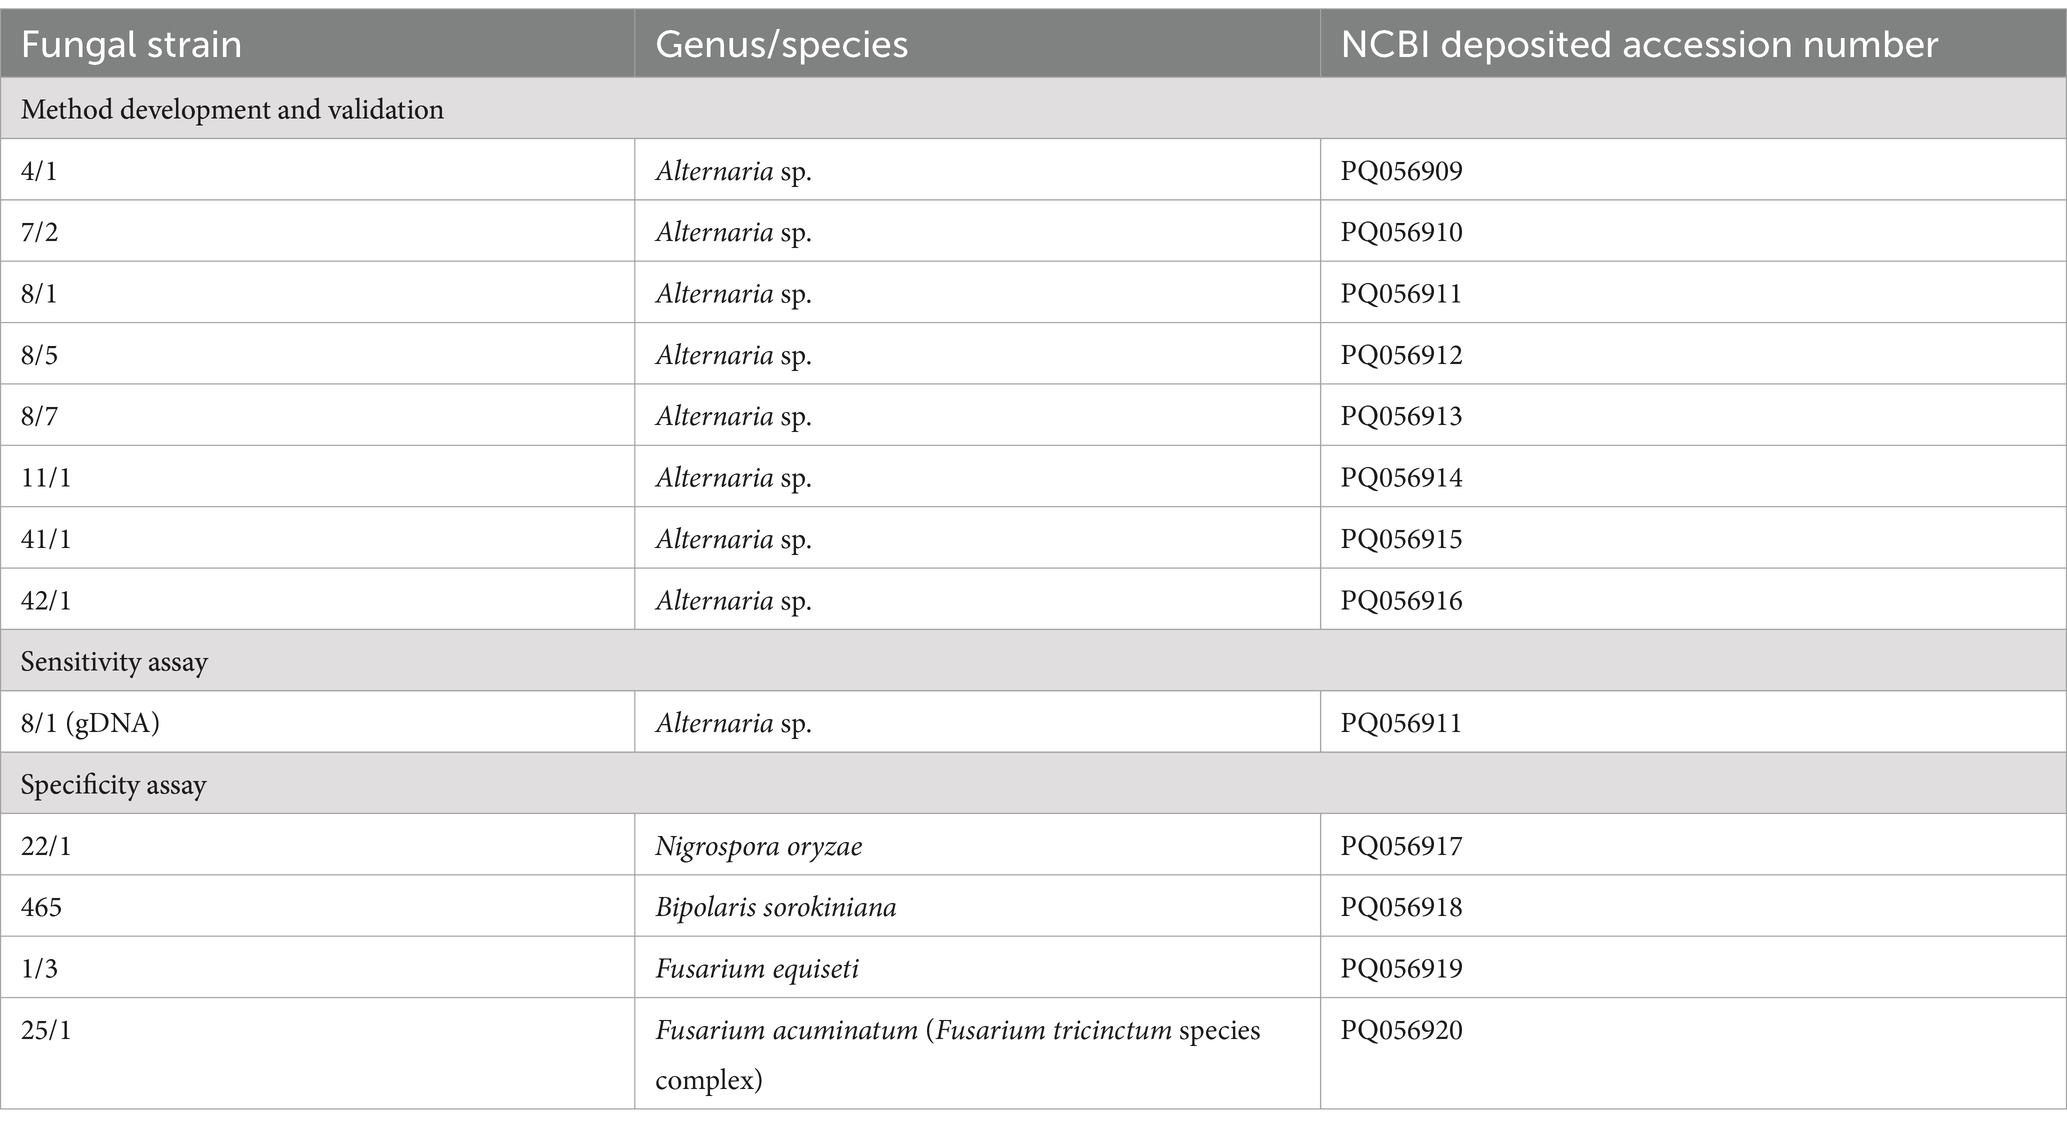Select strain cell 465

tap(317, 906)
